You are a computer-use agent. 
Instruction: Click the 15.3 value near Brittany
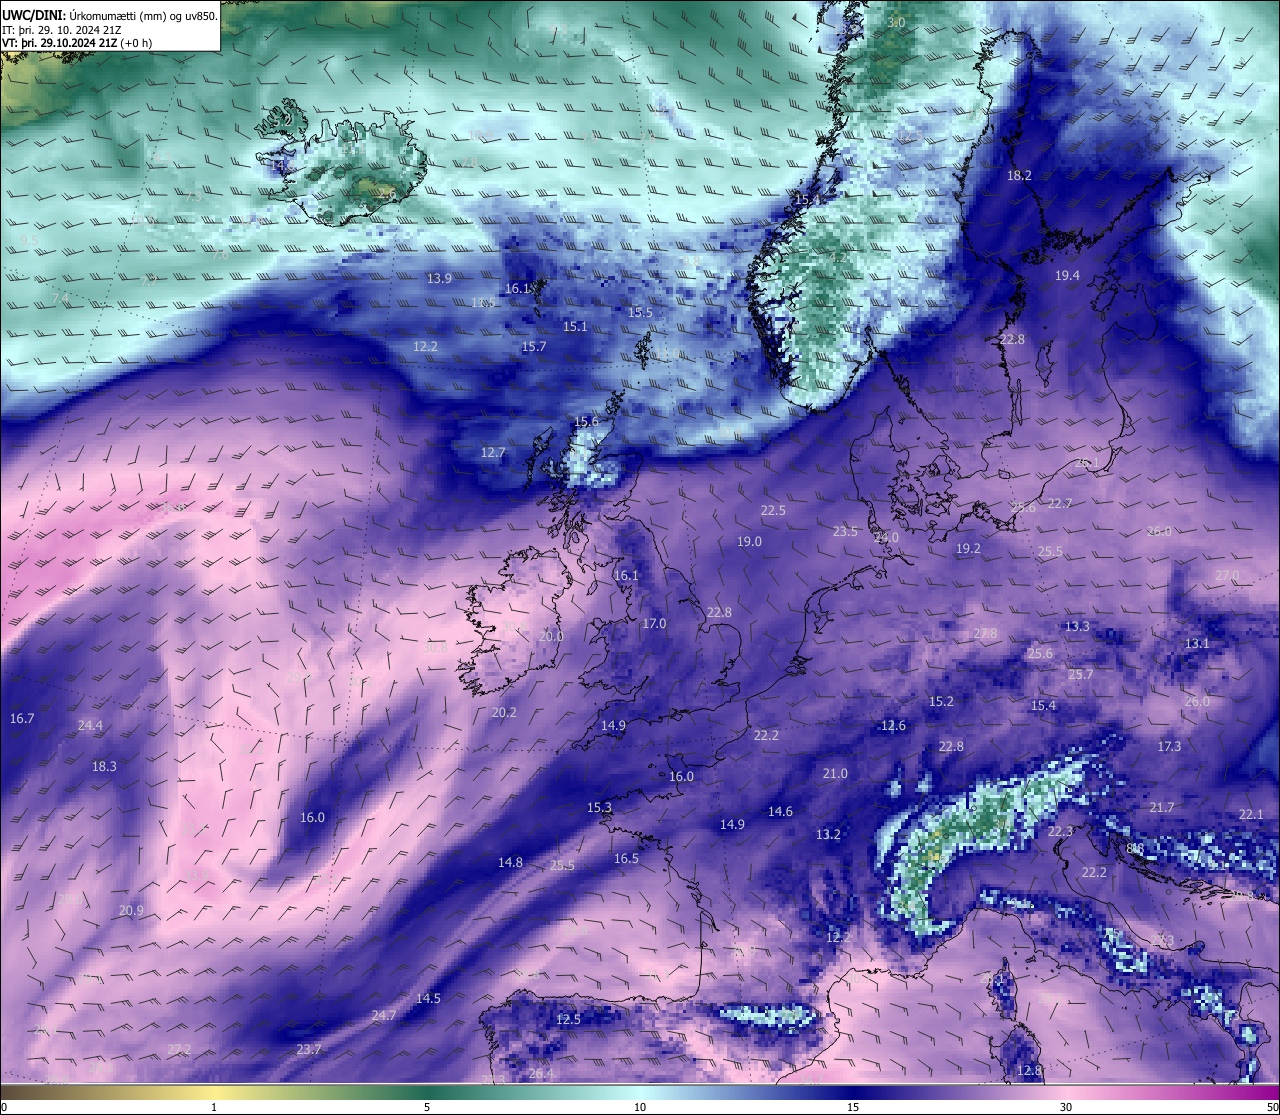point(599,807)
